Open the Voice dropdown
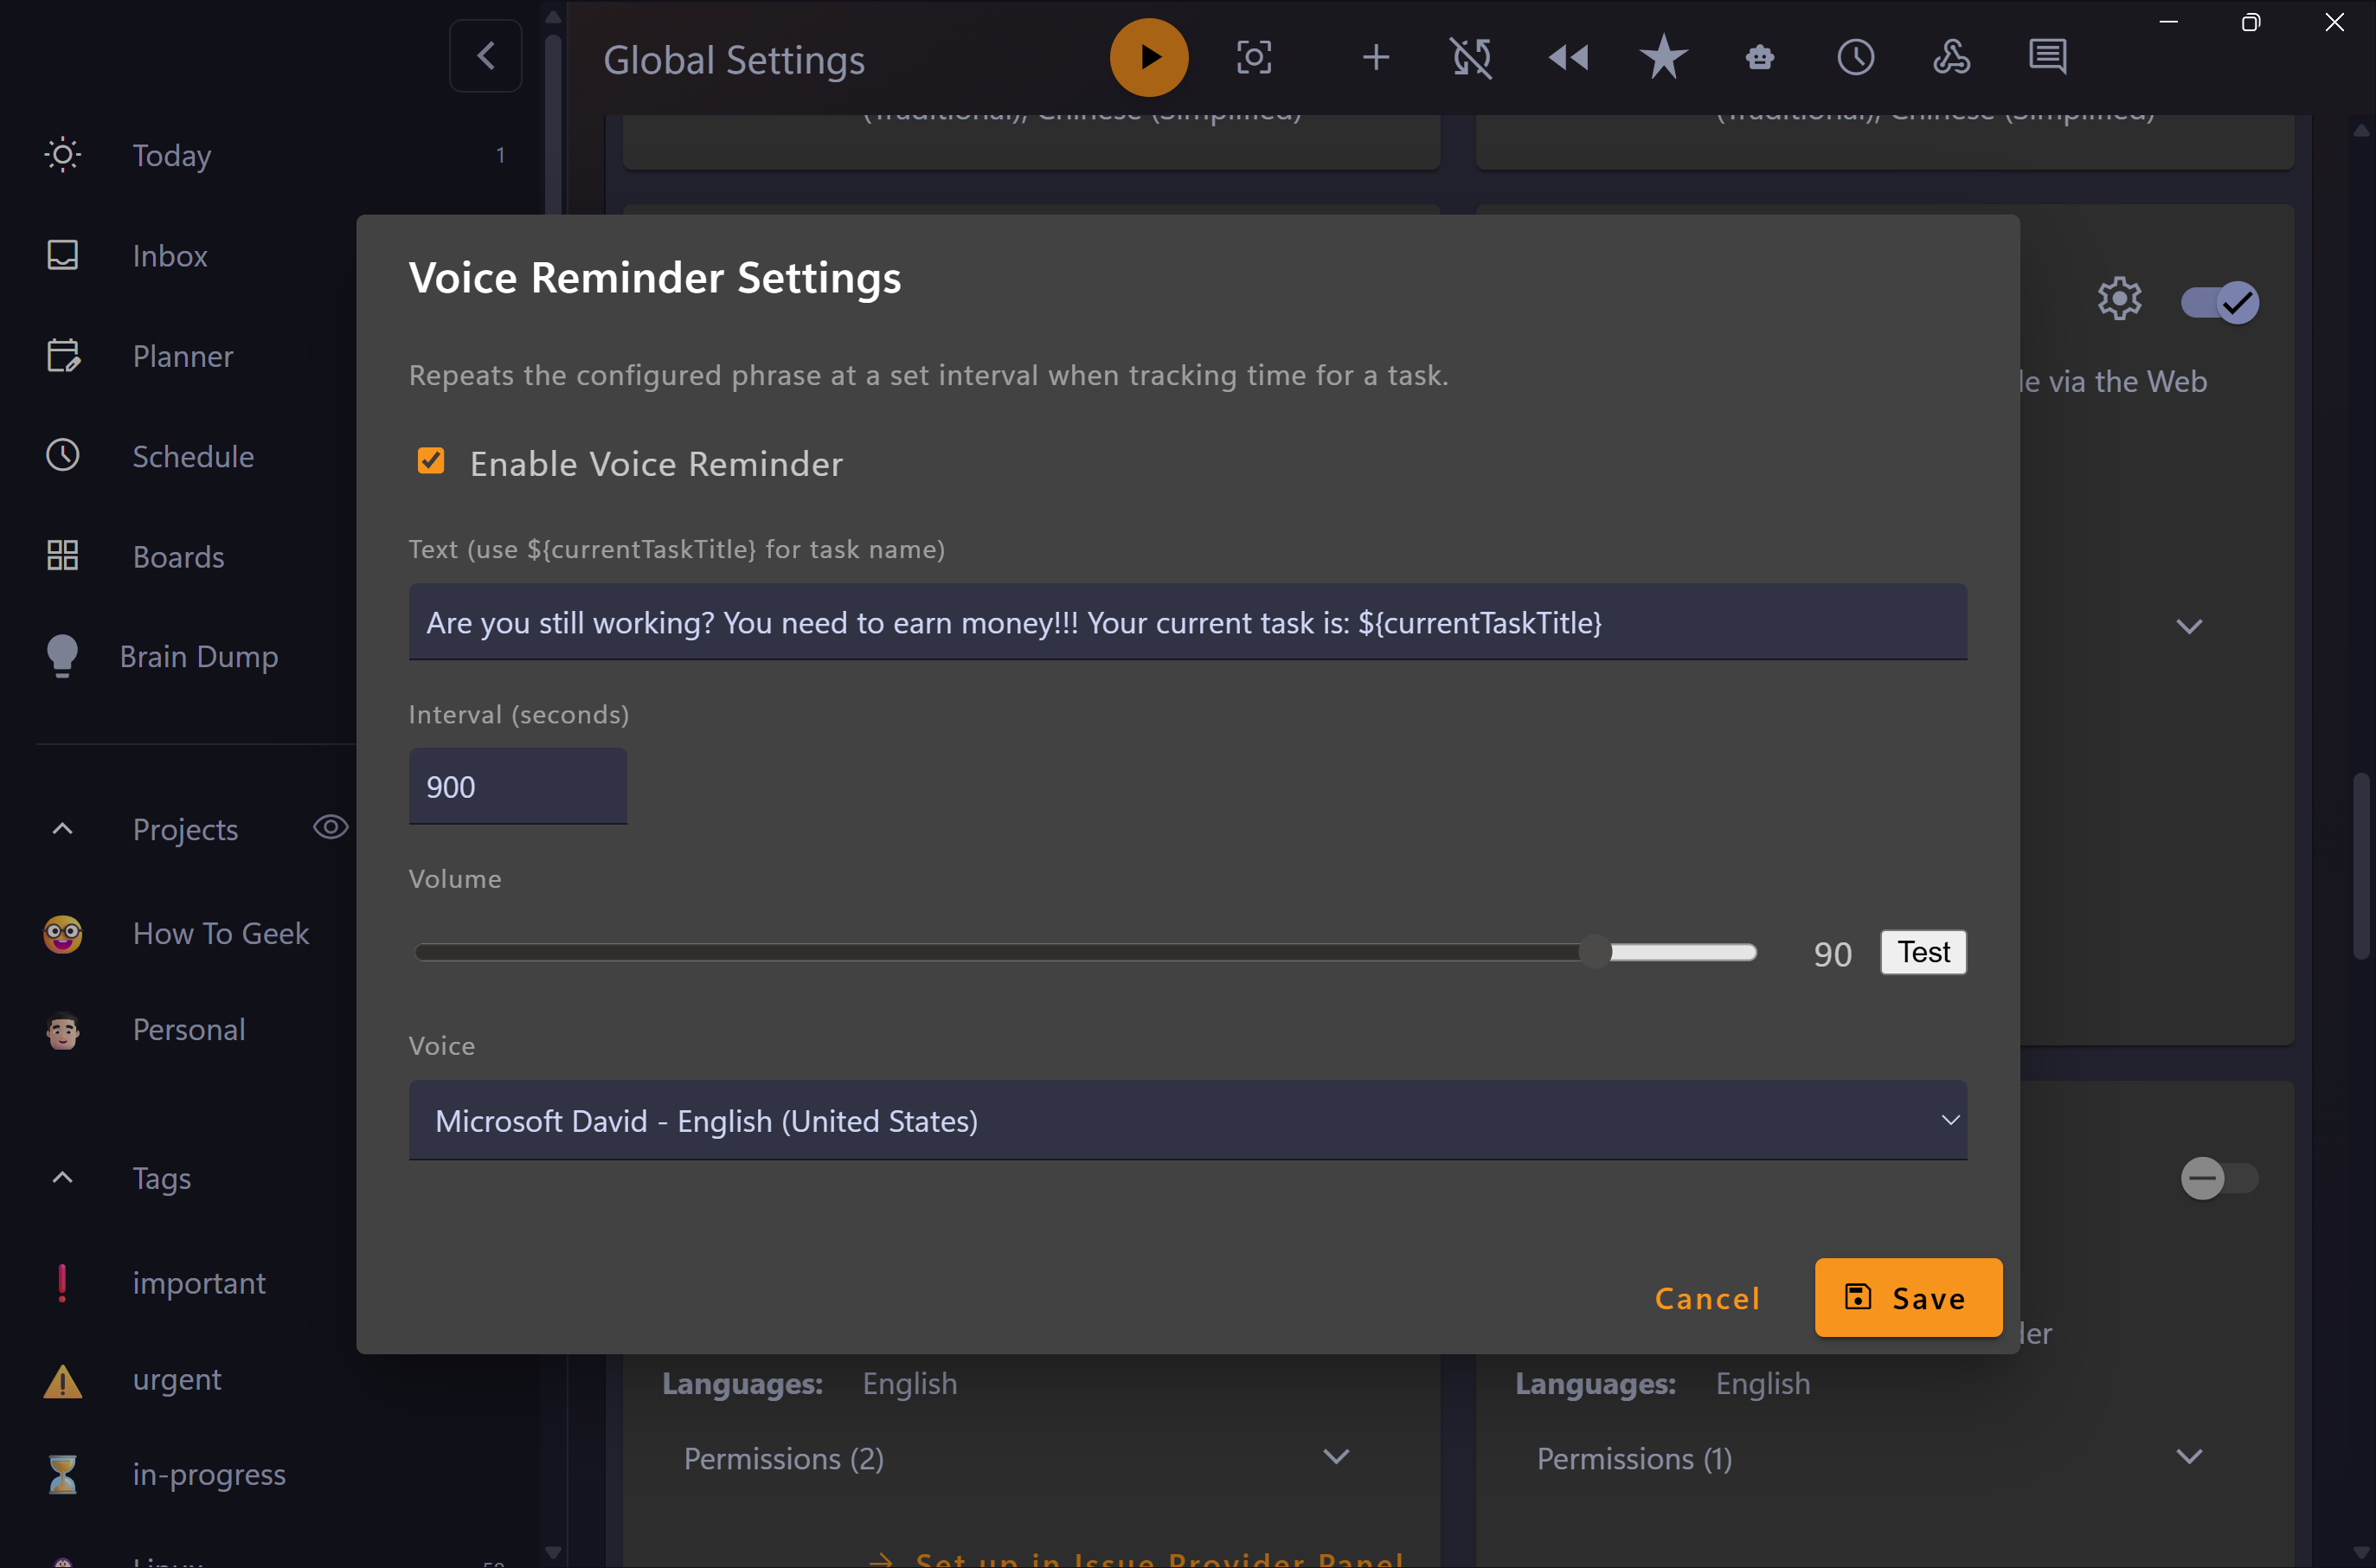Screen dimensions: 2376x1568 [1188, 1120]
